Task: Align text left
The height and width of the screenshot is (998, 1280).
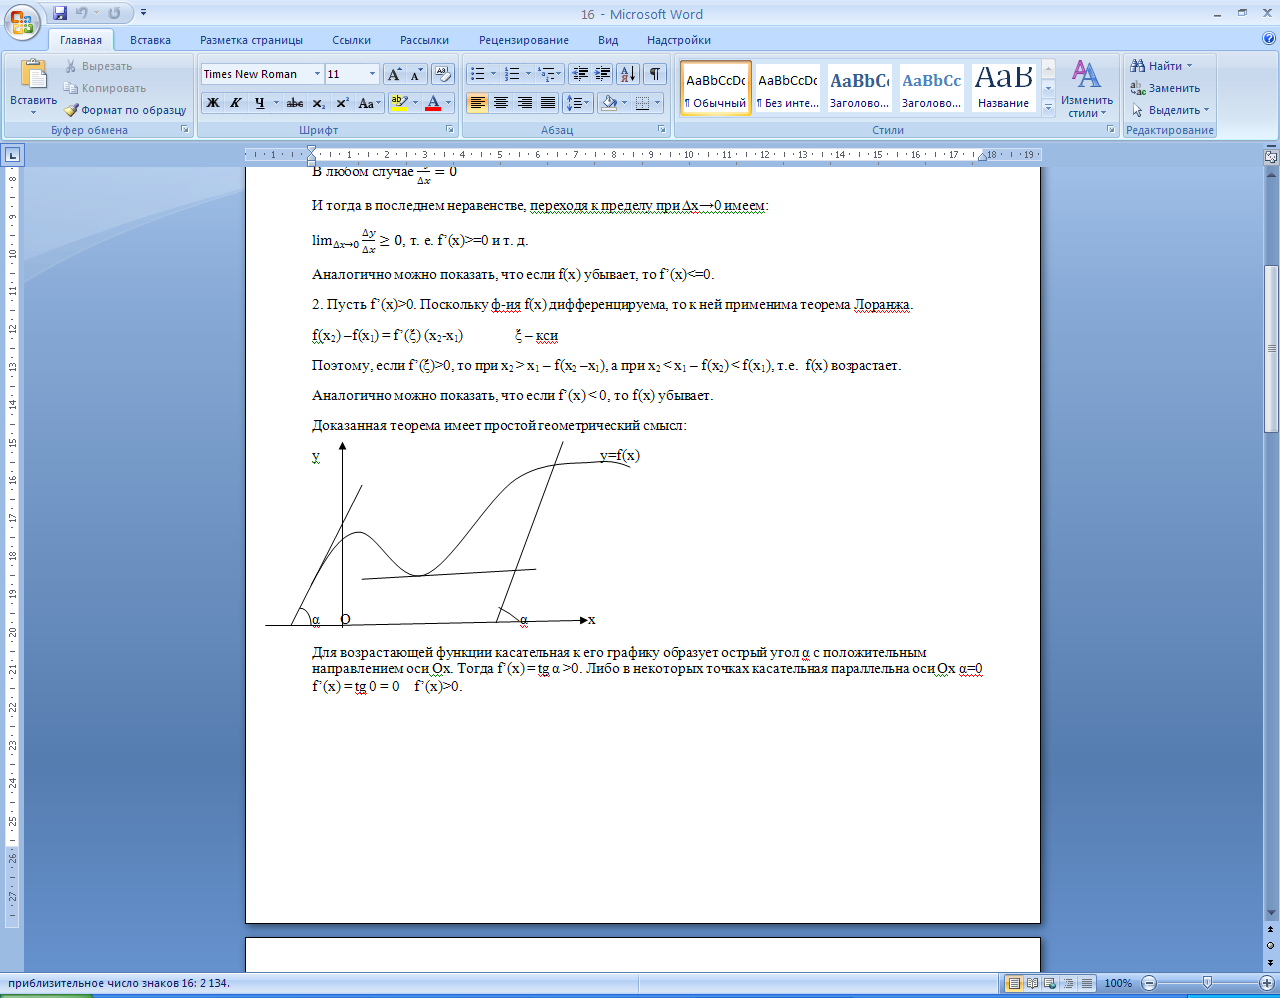Action: pyautogui.click(x=477, y=103)
